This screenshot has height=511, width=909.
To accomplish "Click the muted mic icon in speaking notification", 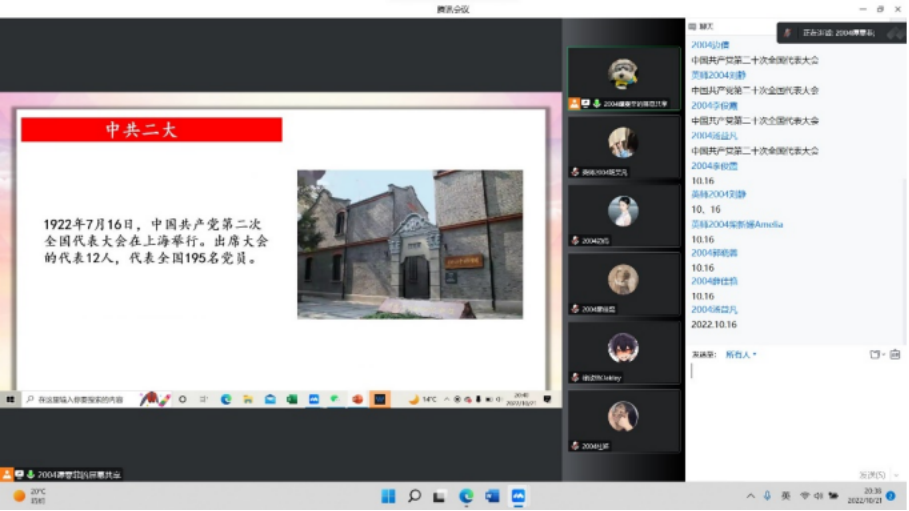I will (787, 33).
